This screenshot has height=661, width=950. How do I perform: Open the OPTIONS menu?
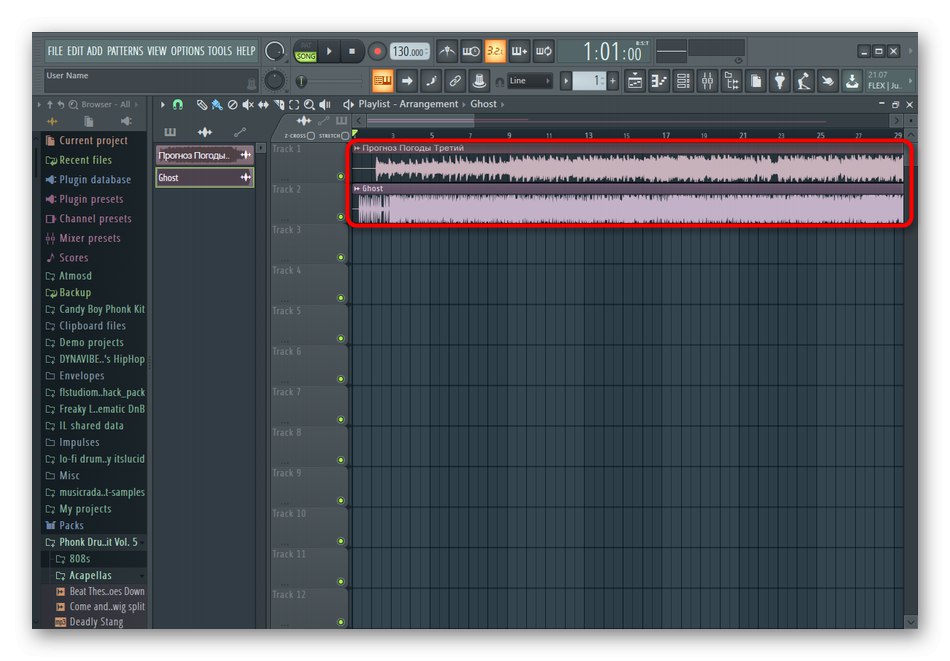click(187, 51)
